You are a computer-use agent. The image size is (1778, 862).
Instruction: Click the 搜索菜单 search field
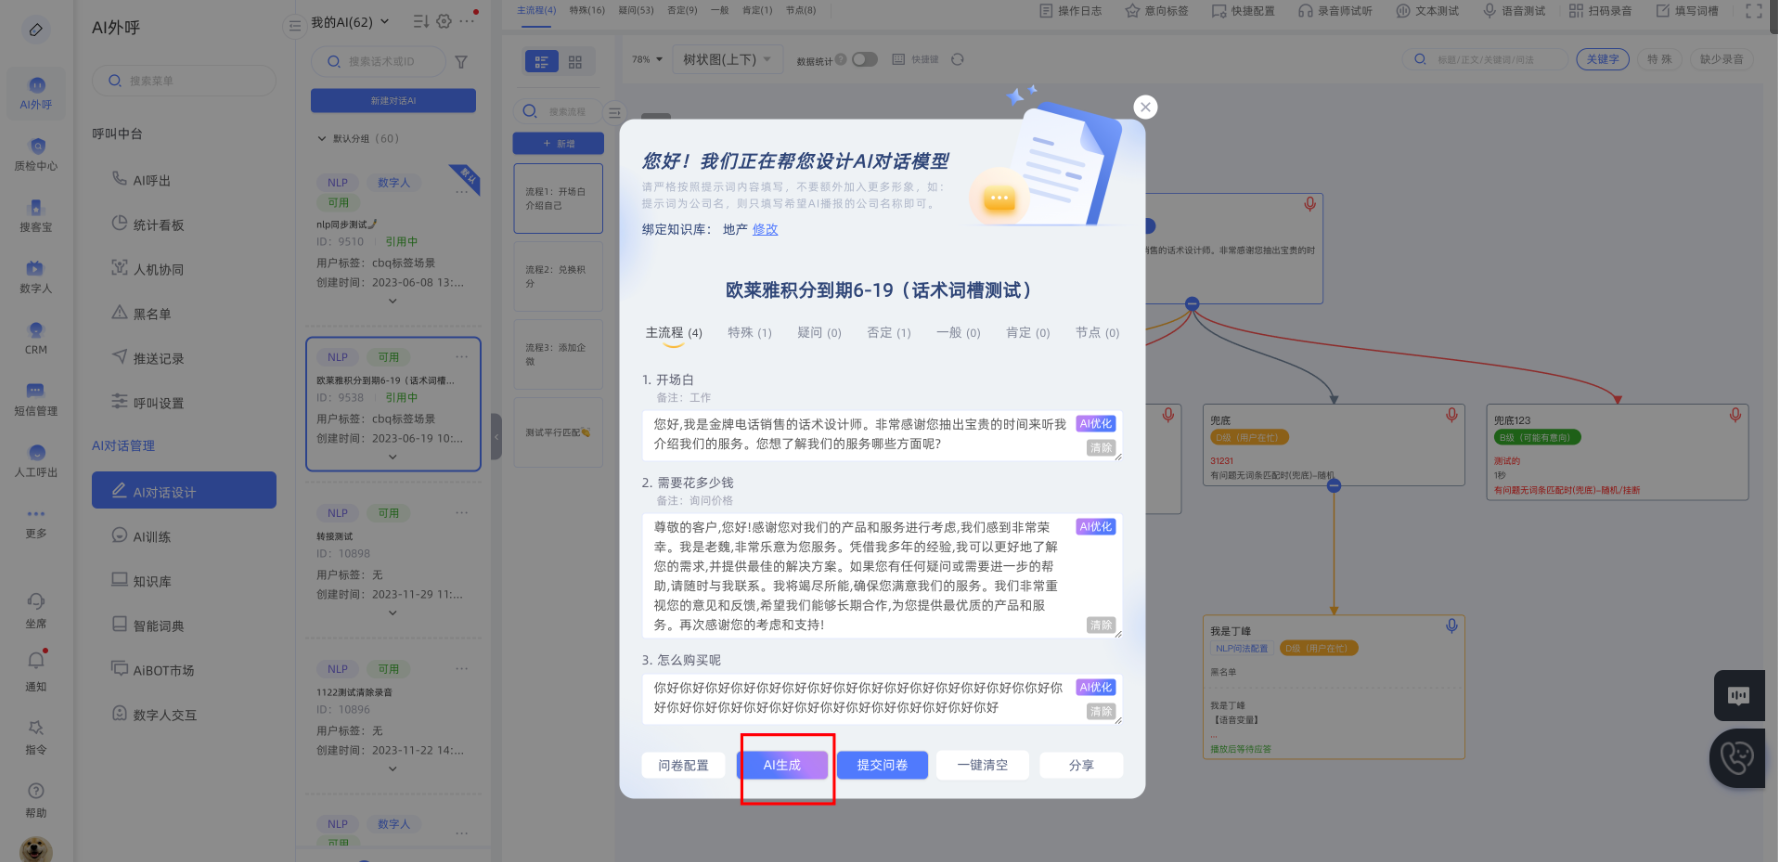click(x=184, y=81)
